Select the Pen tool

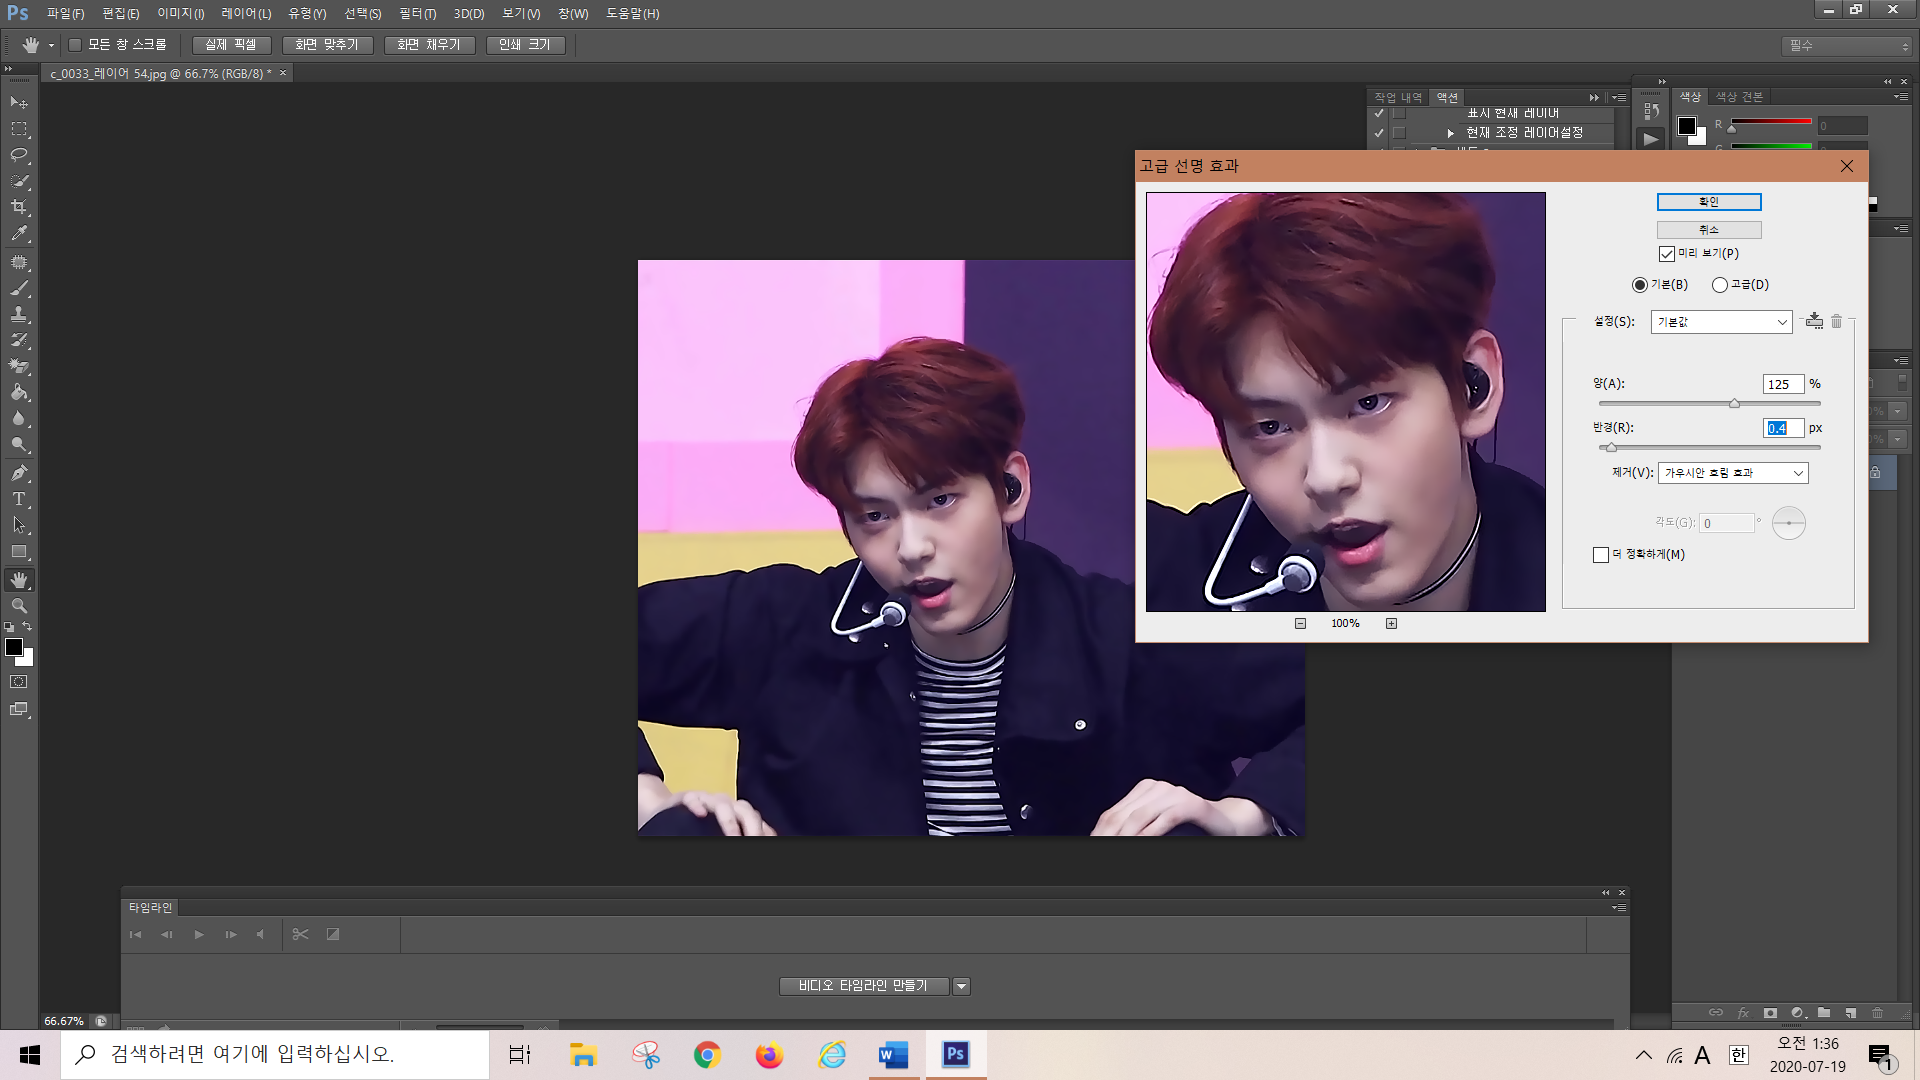pyautogui.click(x=19, y=473)
